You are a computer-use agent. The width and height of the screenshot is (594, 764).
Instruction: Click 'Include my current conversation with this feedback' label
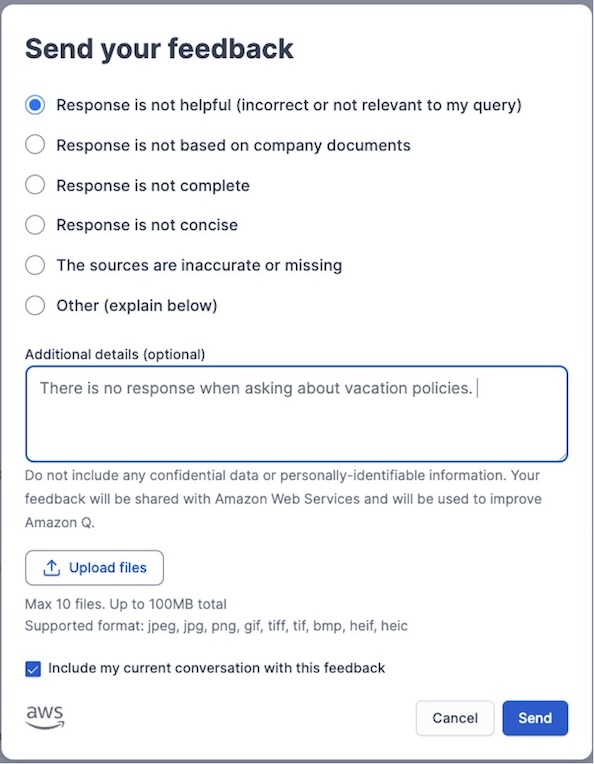(x=216, y=668)
